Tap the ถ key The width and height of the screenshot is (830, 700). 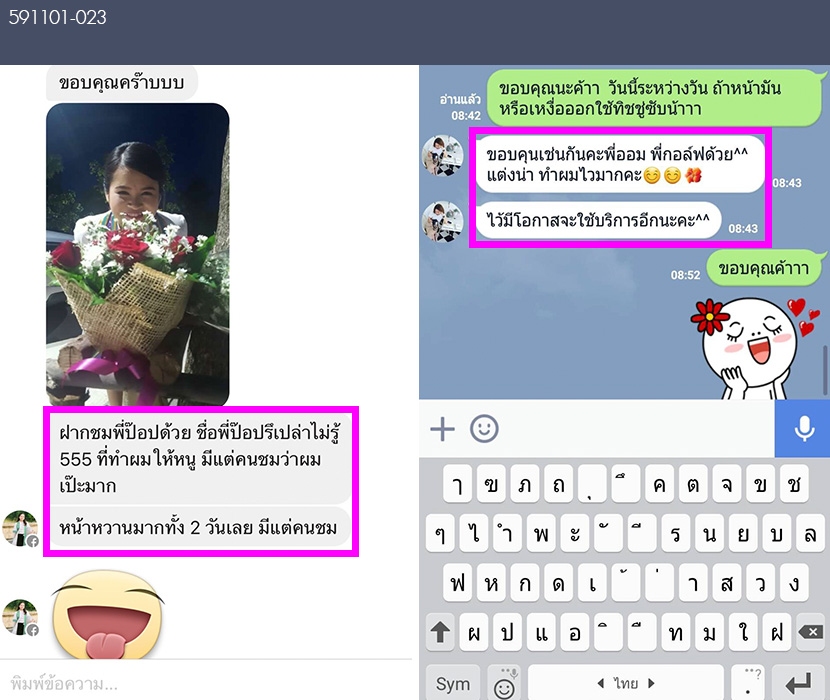pos(558,483)
